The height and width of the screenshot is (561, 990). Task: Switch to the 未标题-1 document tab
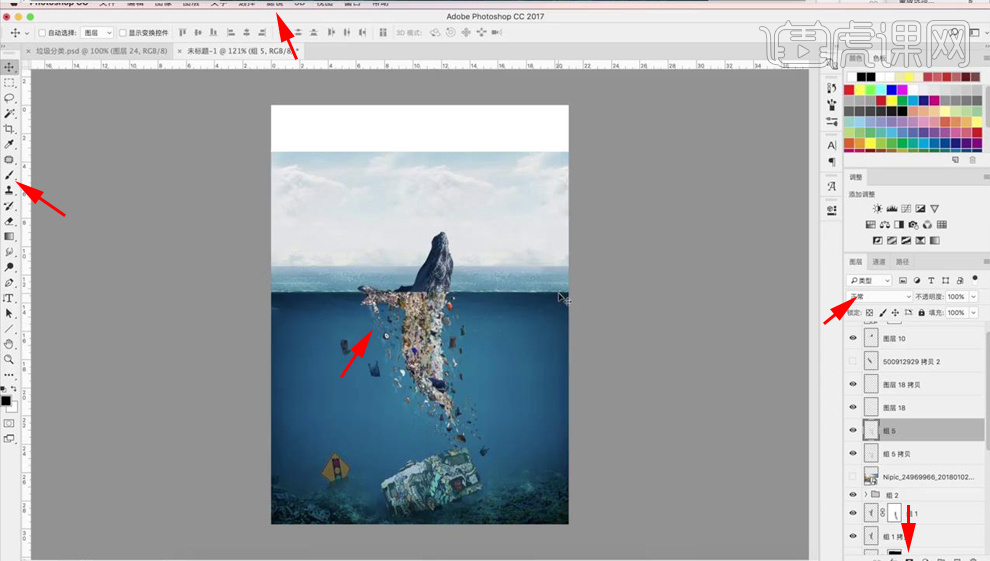pos(242,51)
